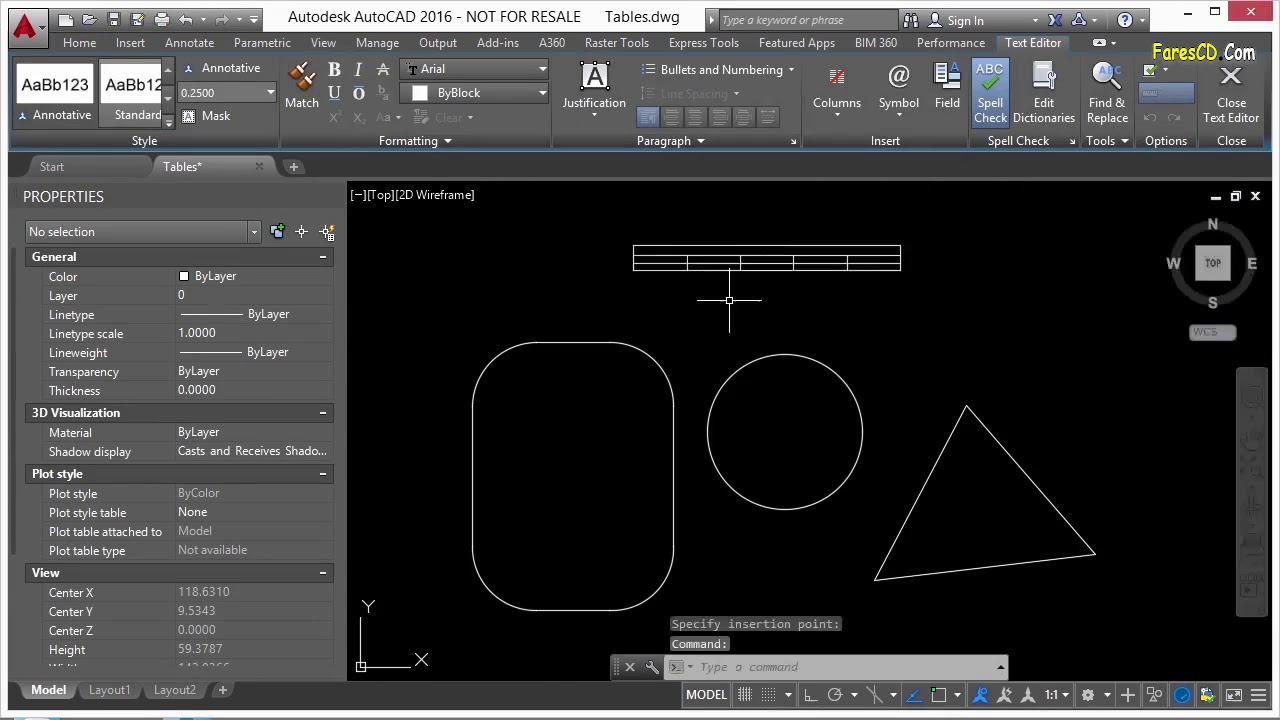1280x720 pixels.
Task: Open the Annotate ribbon tab
Action: 189,43
